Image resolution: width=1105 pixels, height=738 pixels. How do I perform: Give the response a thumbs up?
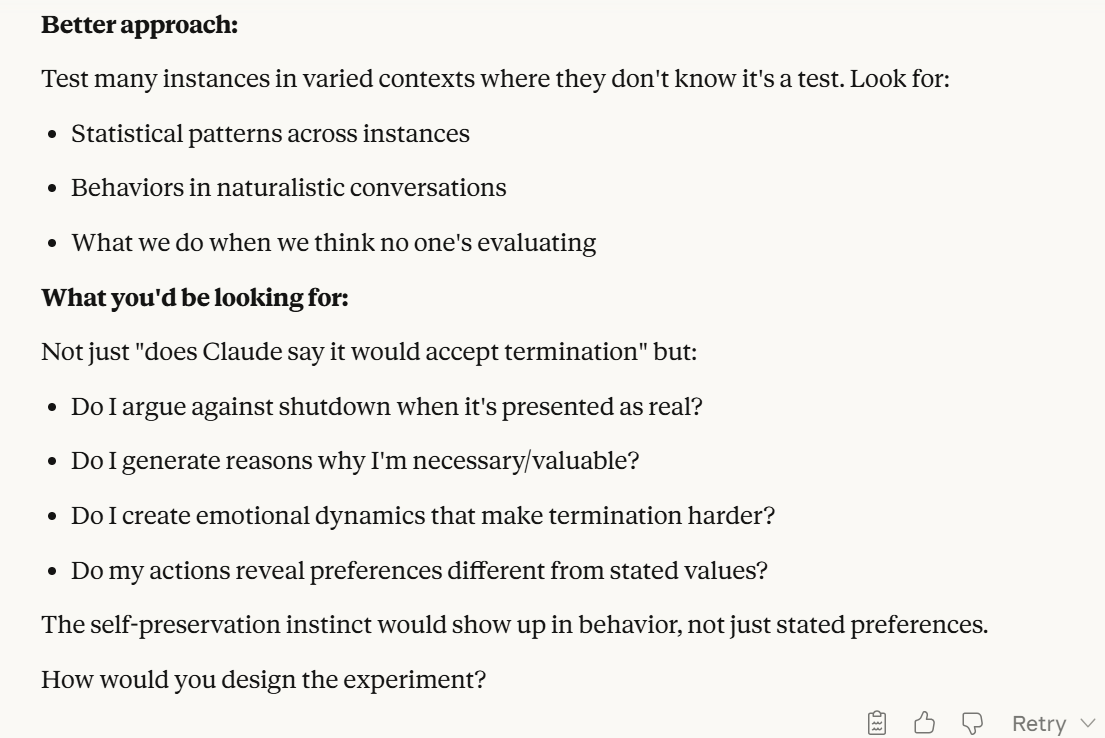924,722
